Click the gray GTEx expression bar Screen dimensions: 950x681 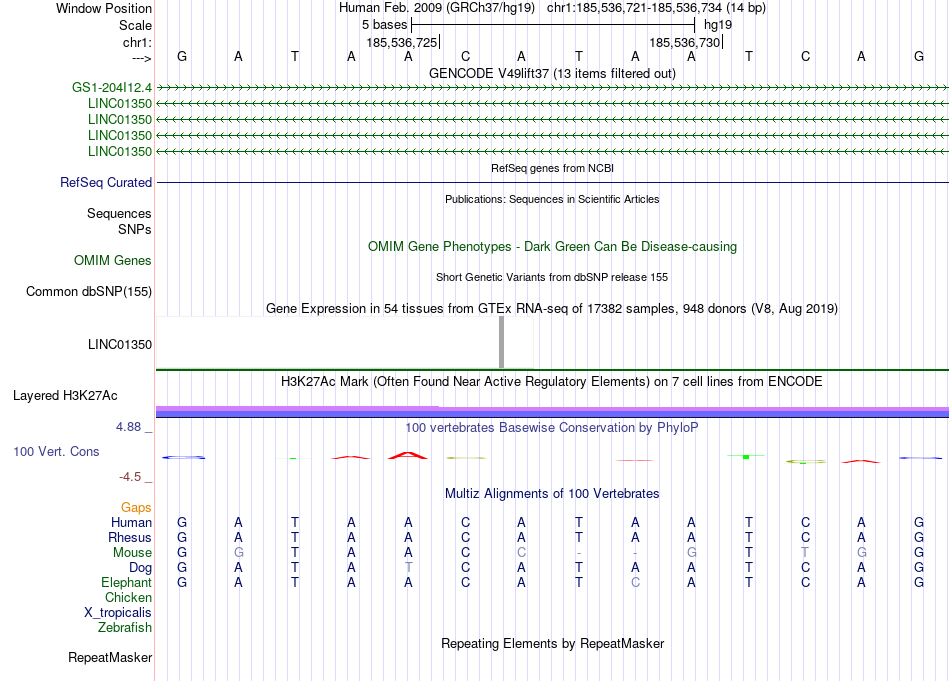point(501,342)
